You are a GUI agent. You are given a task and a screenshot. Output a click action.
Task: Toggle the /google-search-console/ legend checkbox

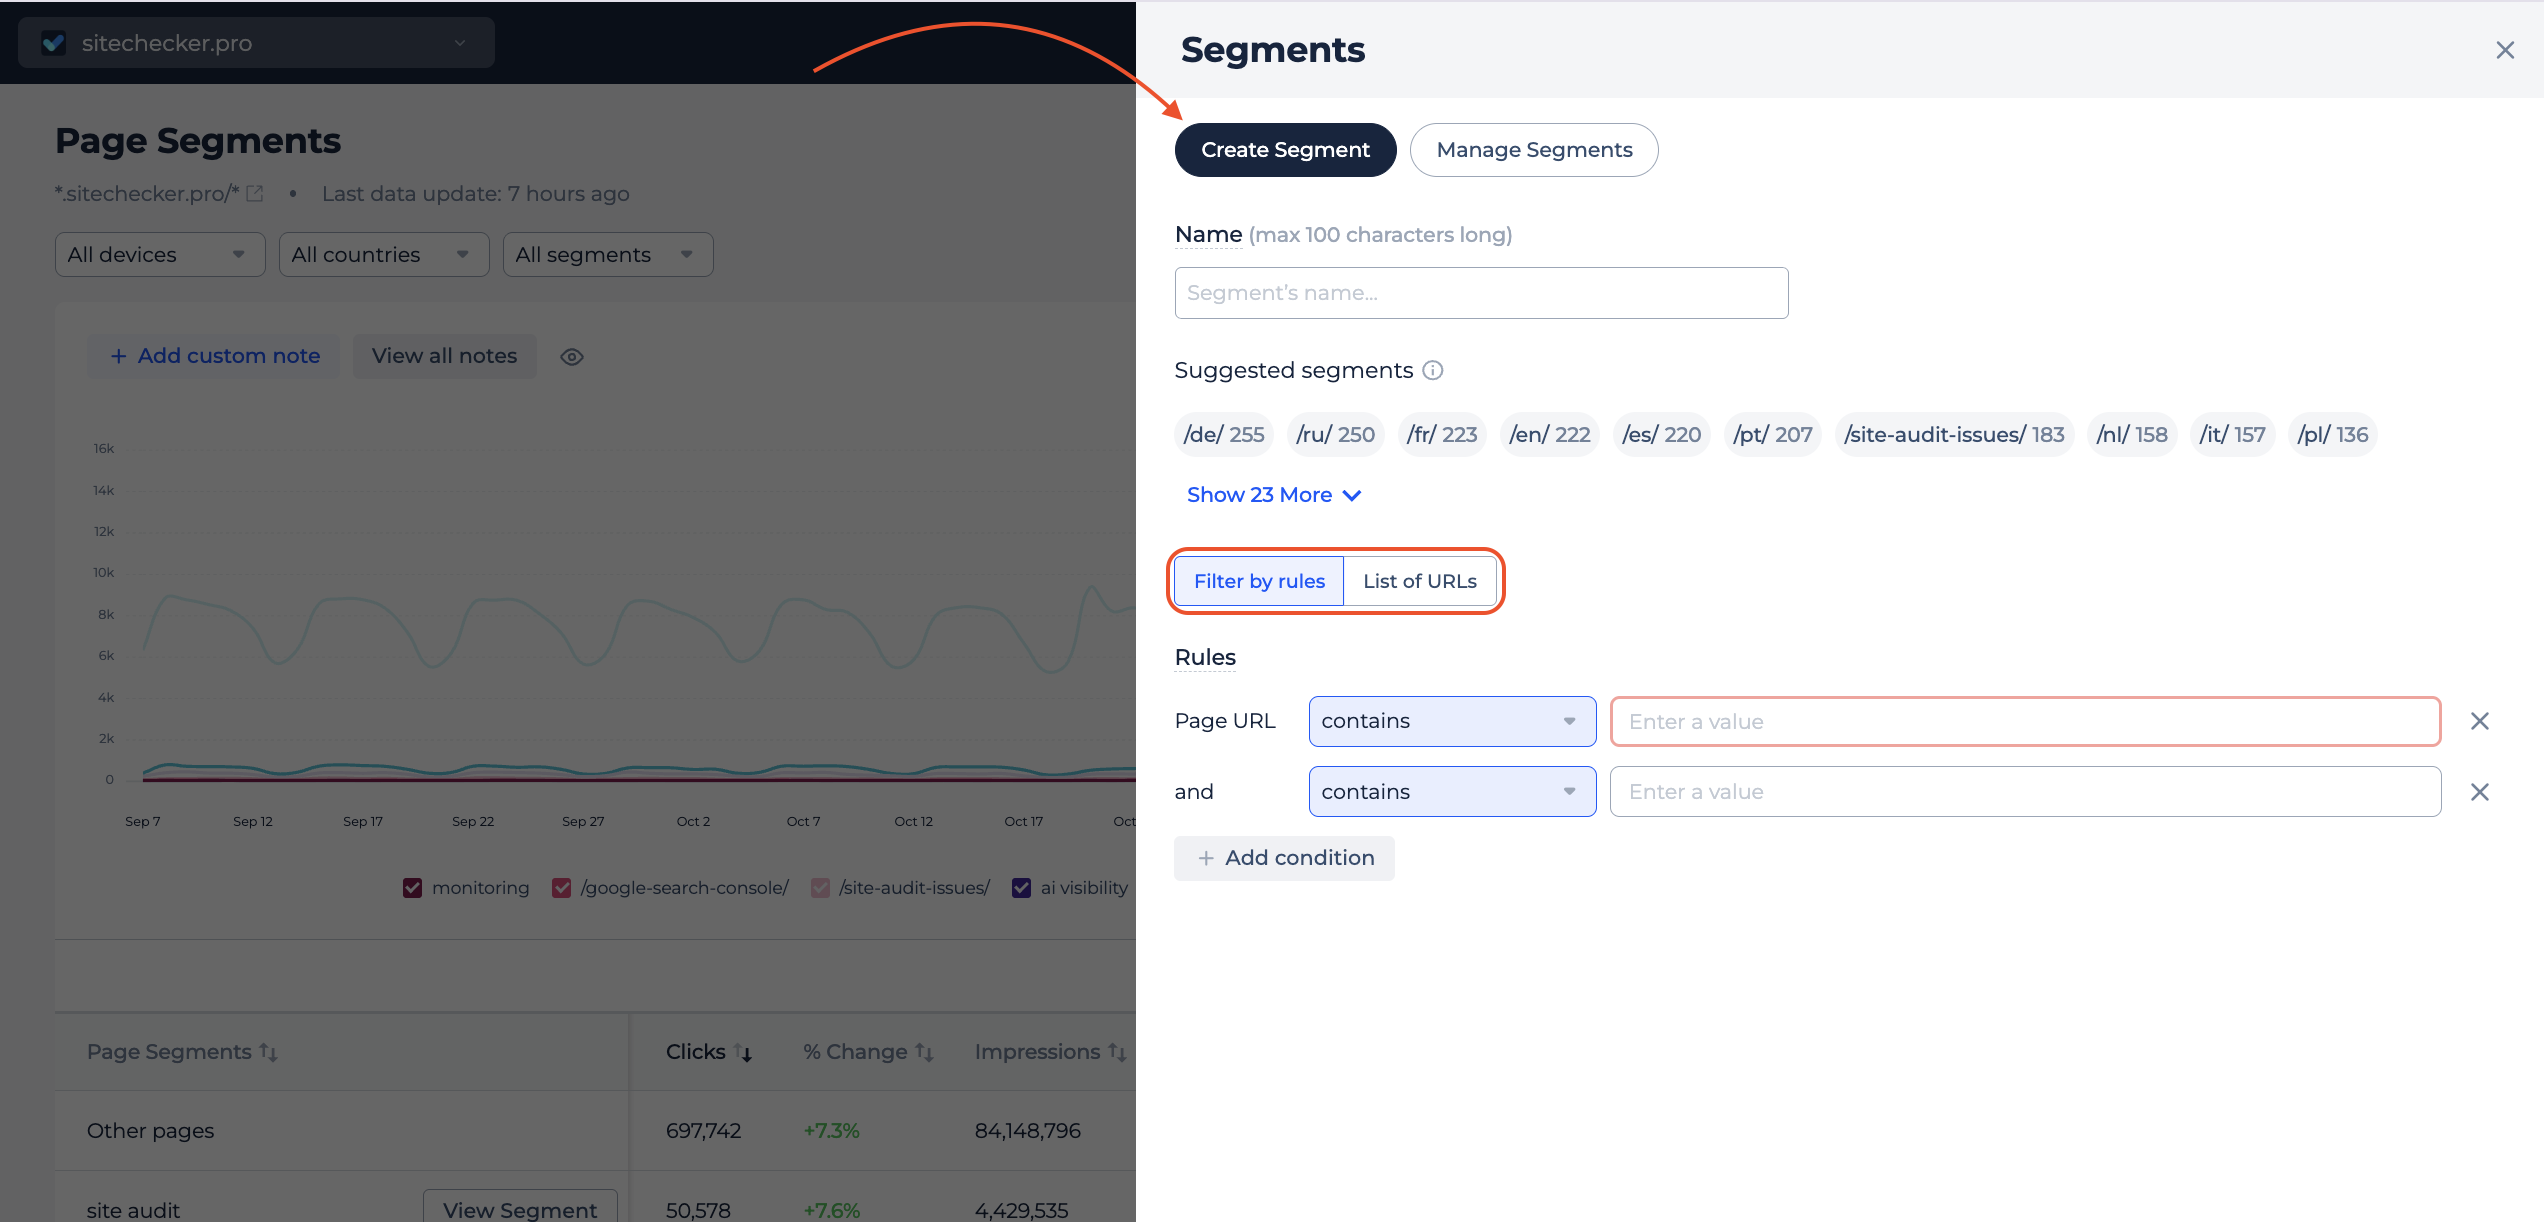[x=561, y=888]
